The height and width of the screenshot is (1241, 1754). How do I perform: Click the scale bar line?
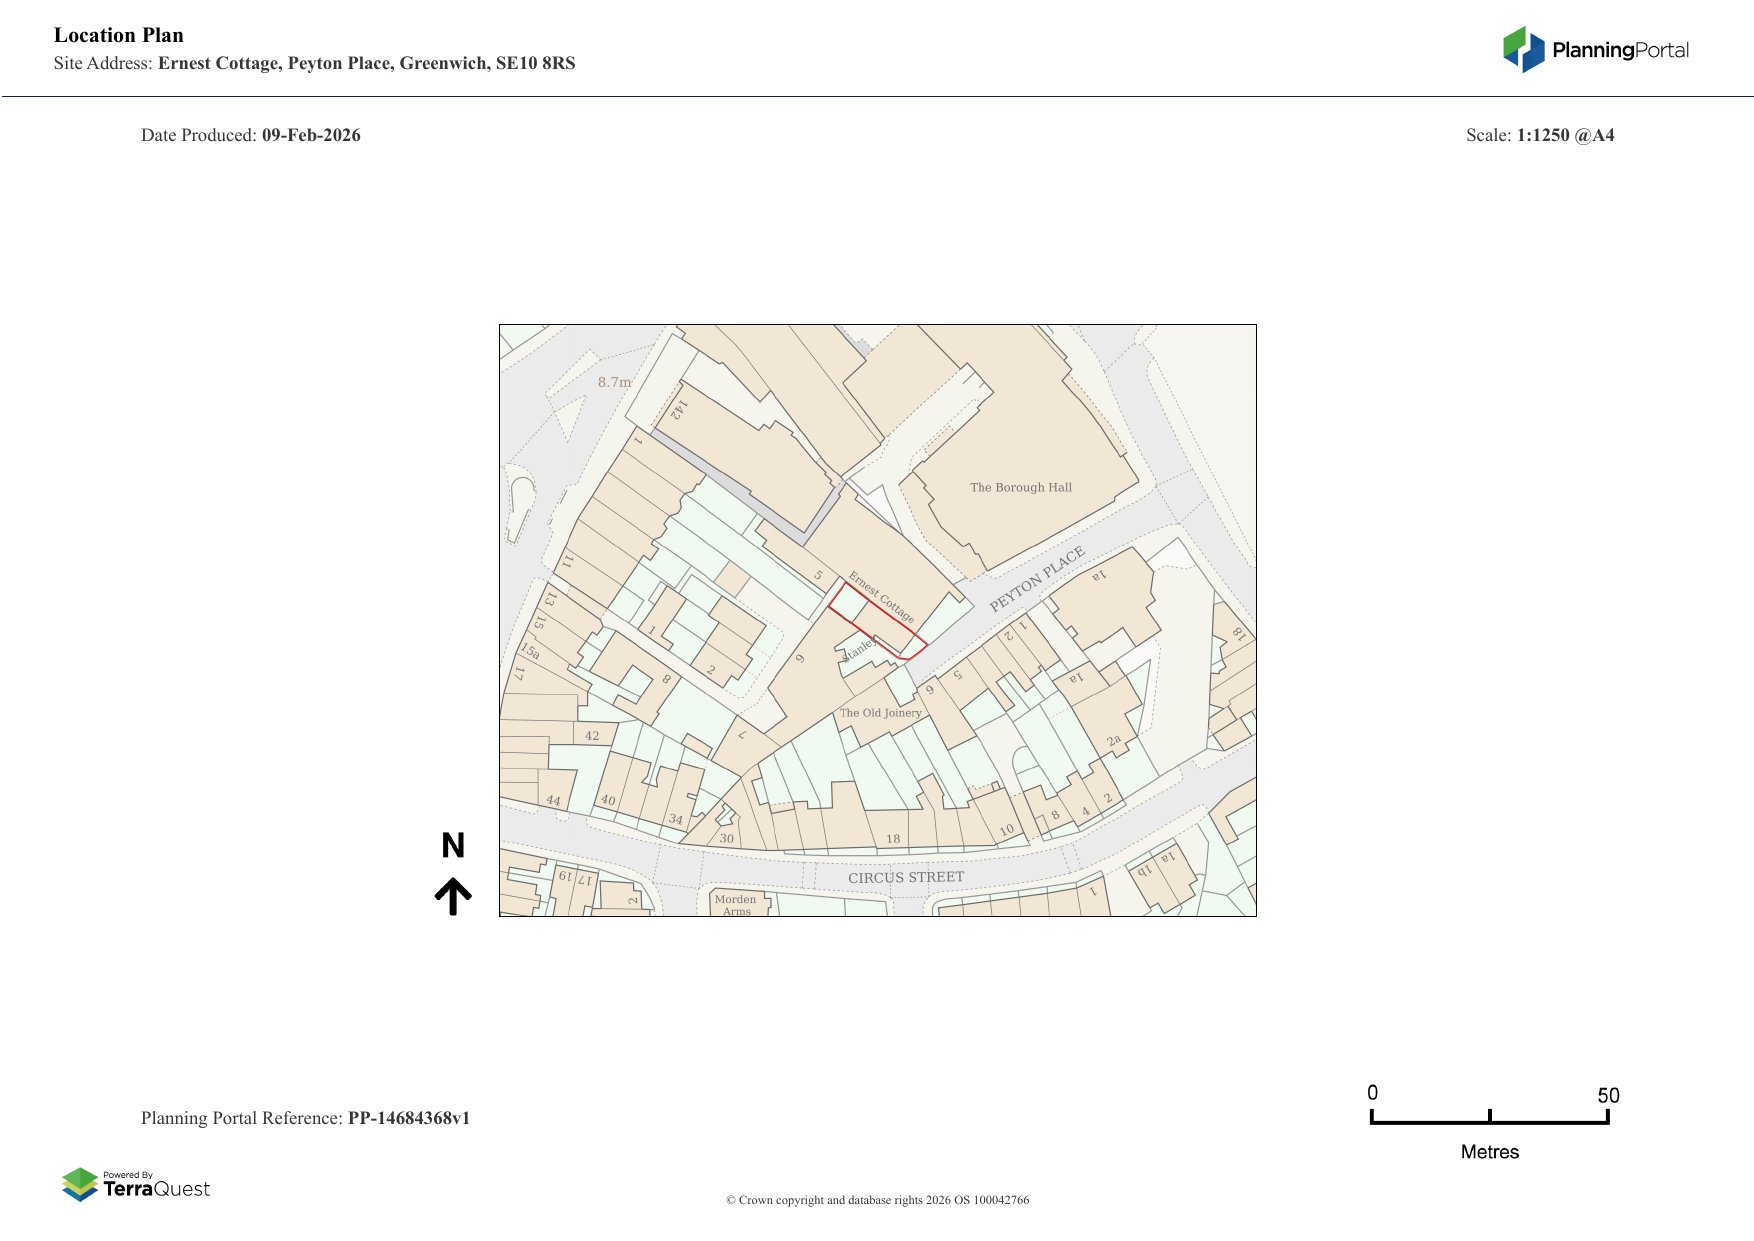[x=1489, y=1122]
